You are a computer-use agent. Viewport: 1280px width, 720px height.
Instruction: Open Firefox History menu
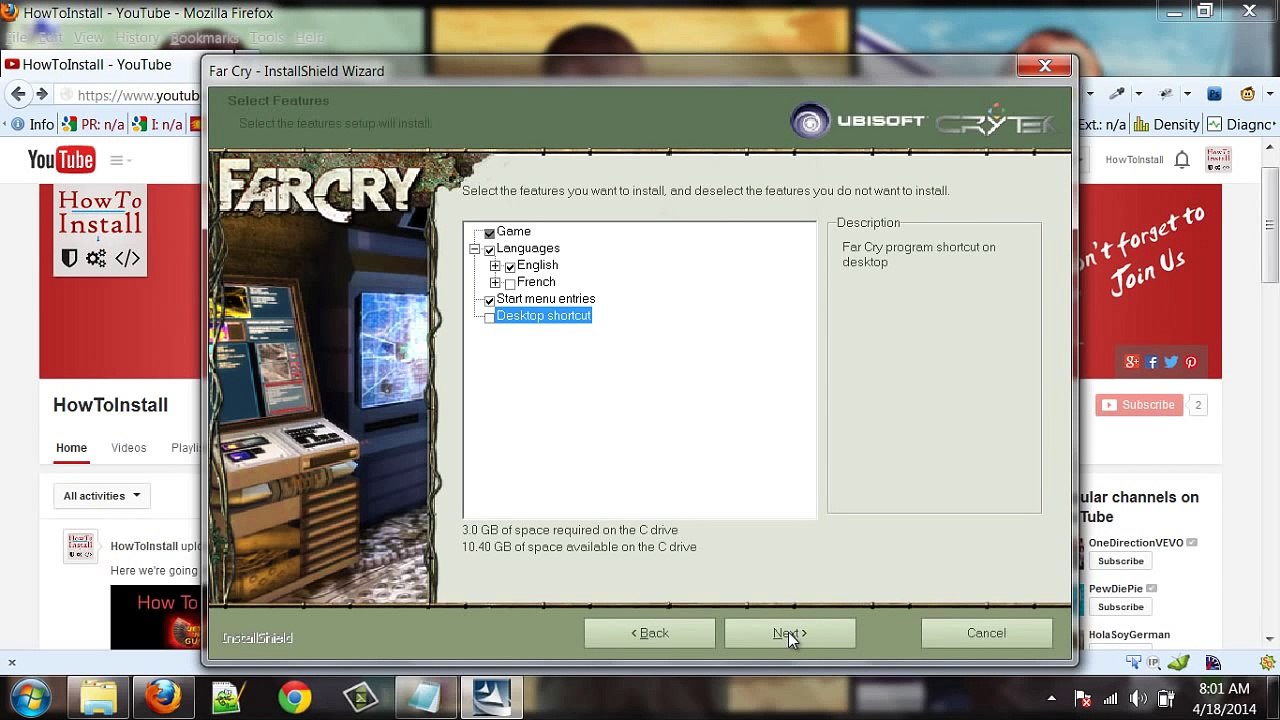[137, 38]
